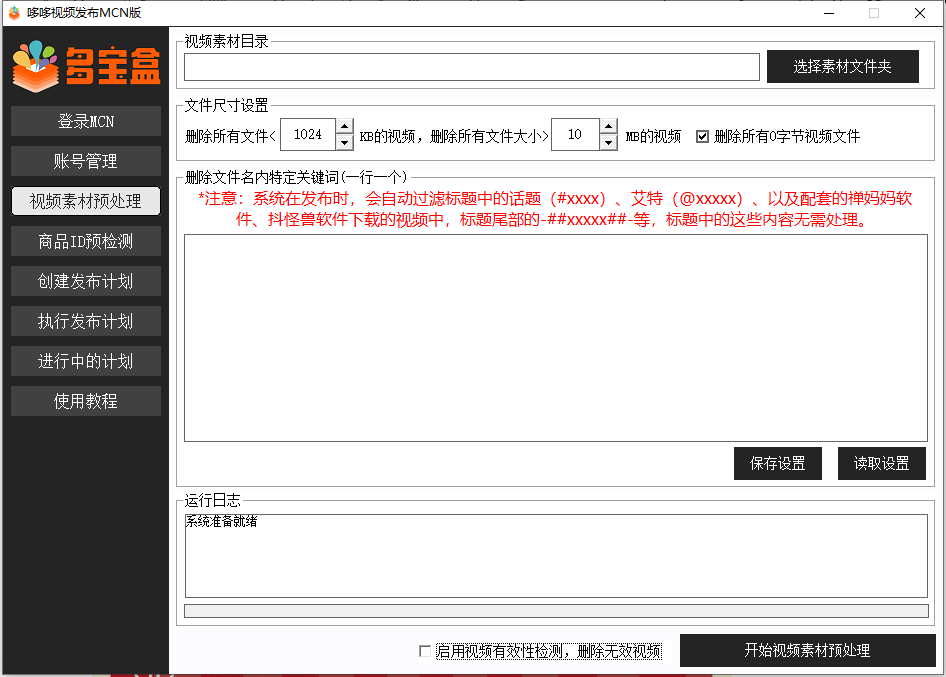946x677 pixels.
Task: Increase the maximum MB size value
Action: (608, 126)
